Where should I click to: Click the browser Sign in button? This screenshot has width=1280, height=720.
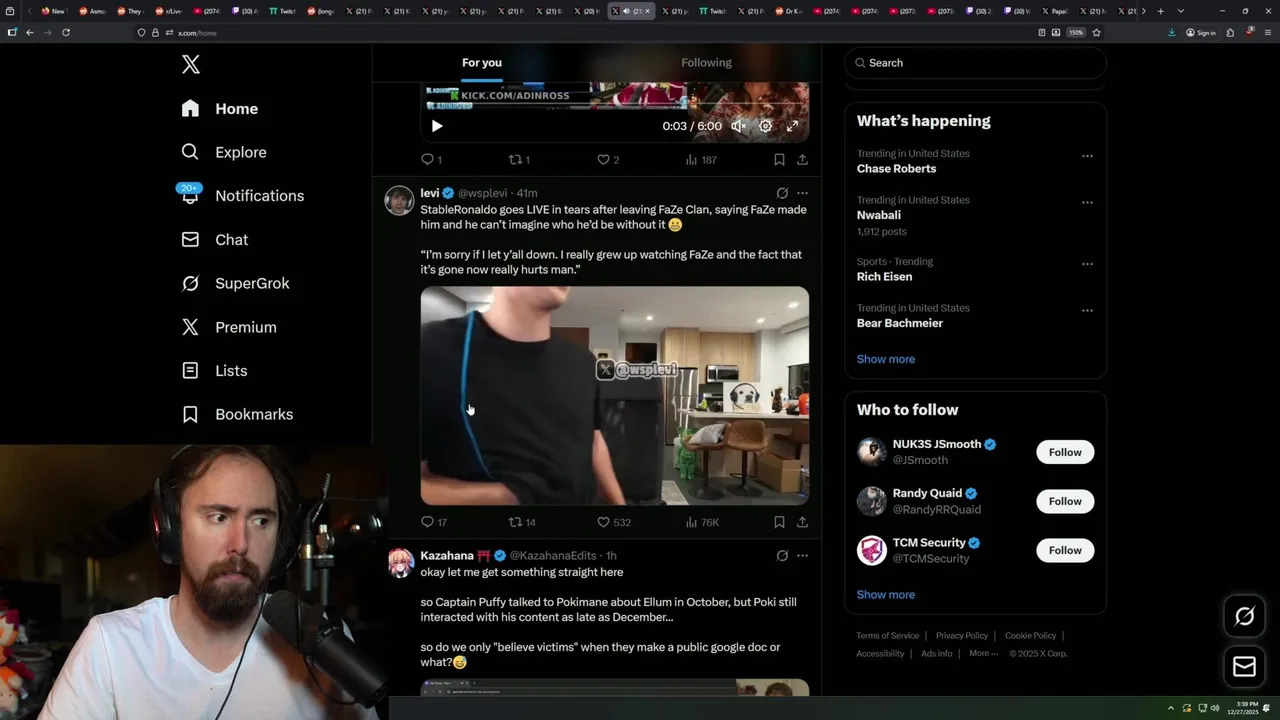1201,32
